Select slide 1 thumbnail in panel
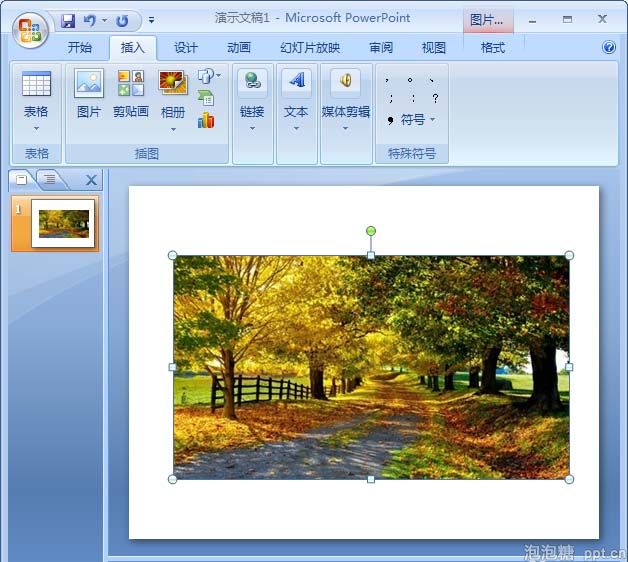Image resolution: width=628 pixels, height=562 pixels. (63, 223)
